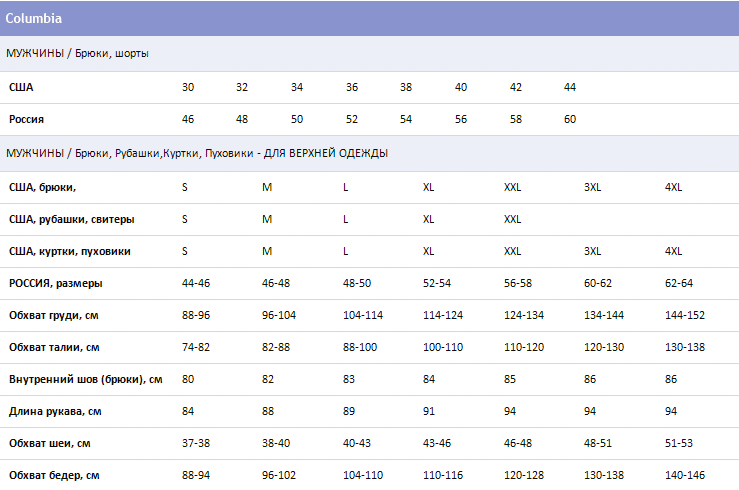
Task: Click inseam value 85
Action: (x=510, y=380)
